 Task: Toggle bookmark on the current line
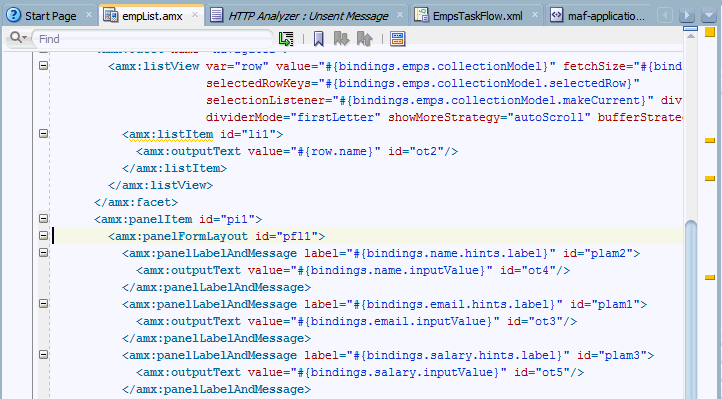[318, 39]
